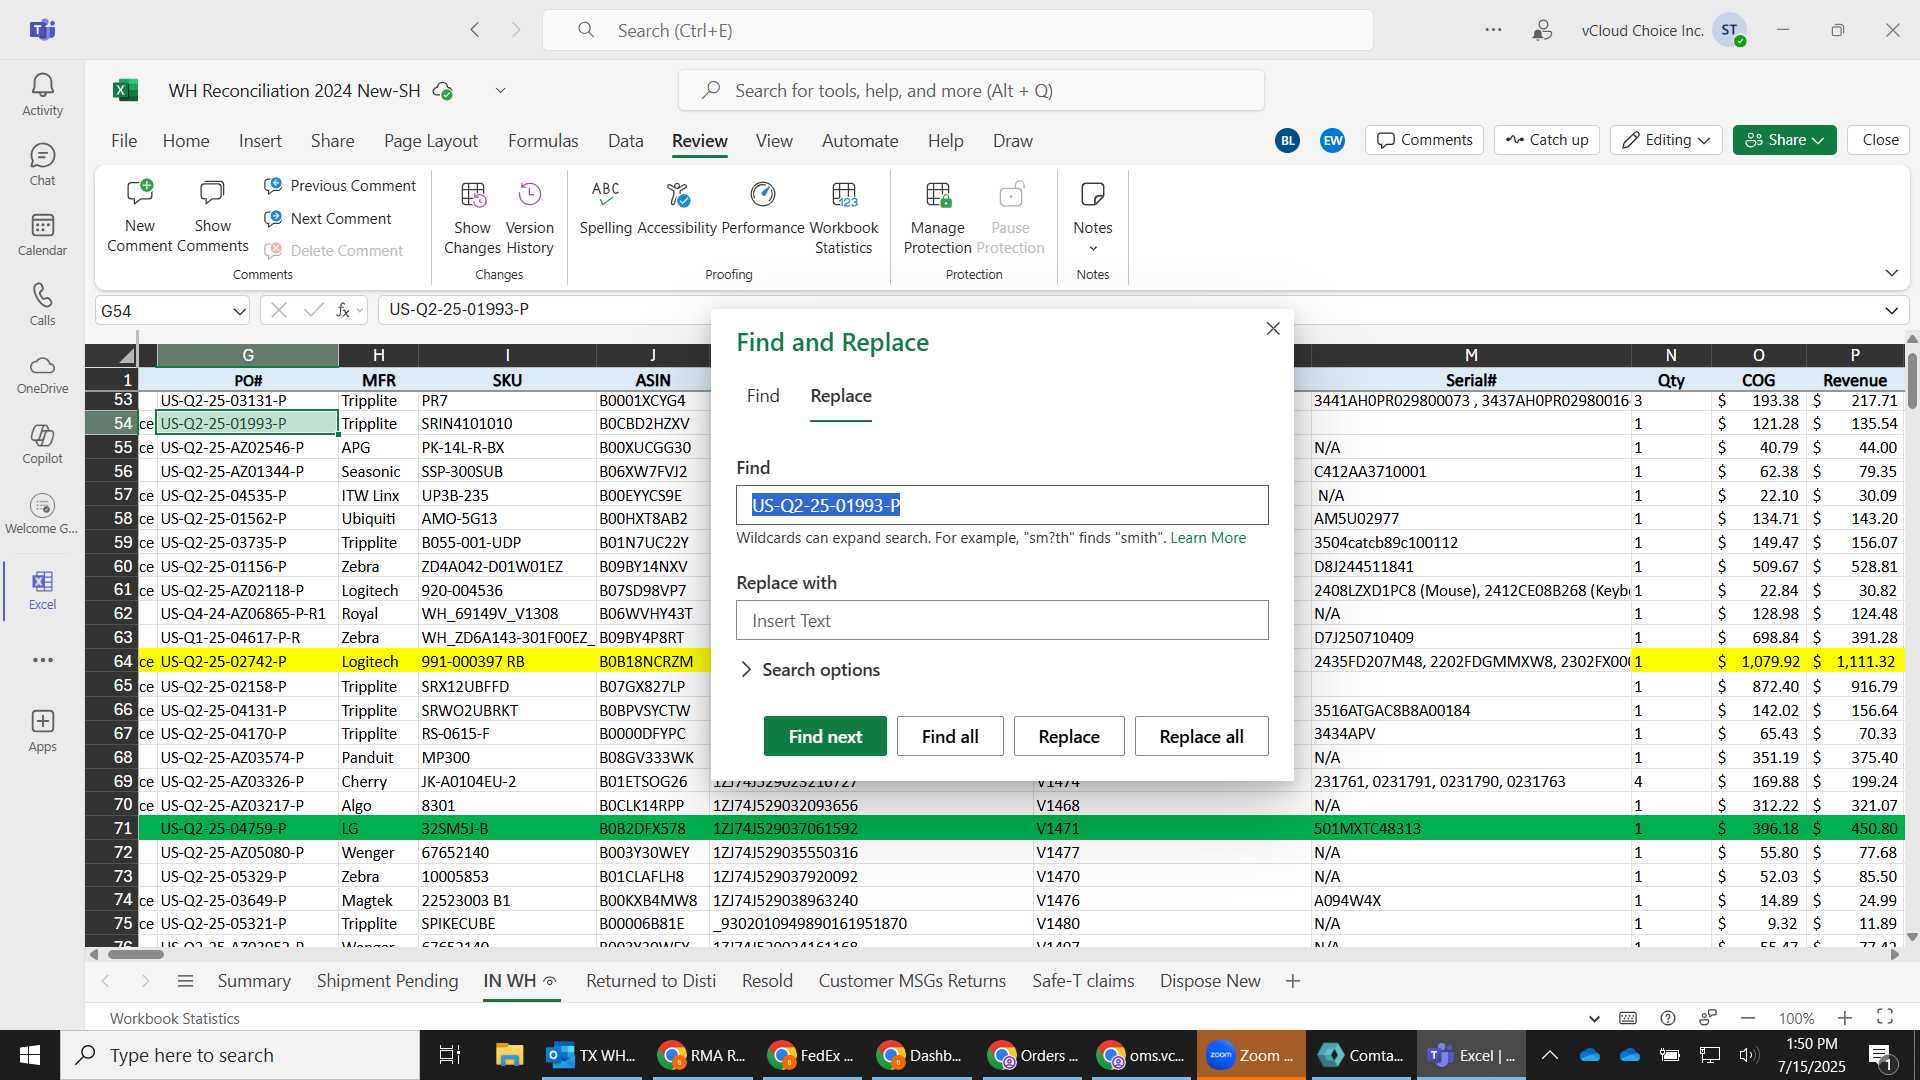
Task: Click Catch up button
Action: (x=1547, y=140)
